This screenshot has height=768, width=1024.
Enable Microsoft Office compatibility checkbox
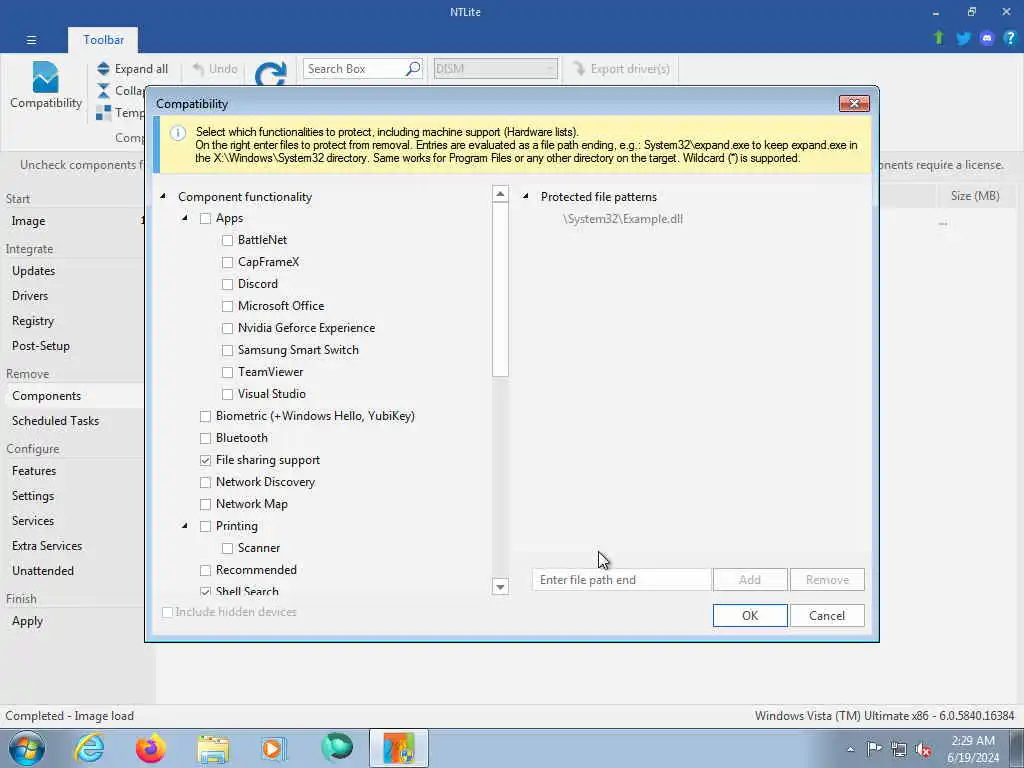tap(227, 306)
